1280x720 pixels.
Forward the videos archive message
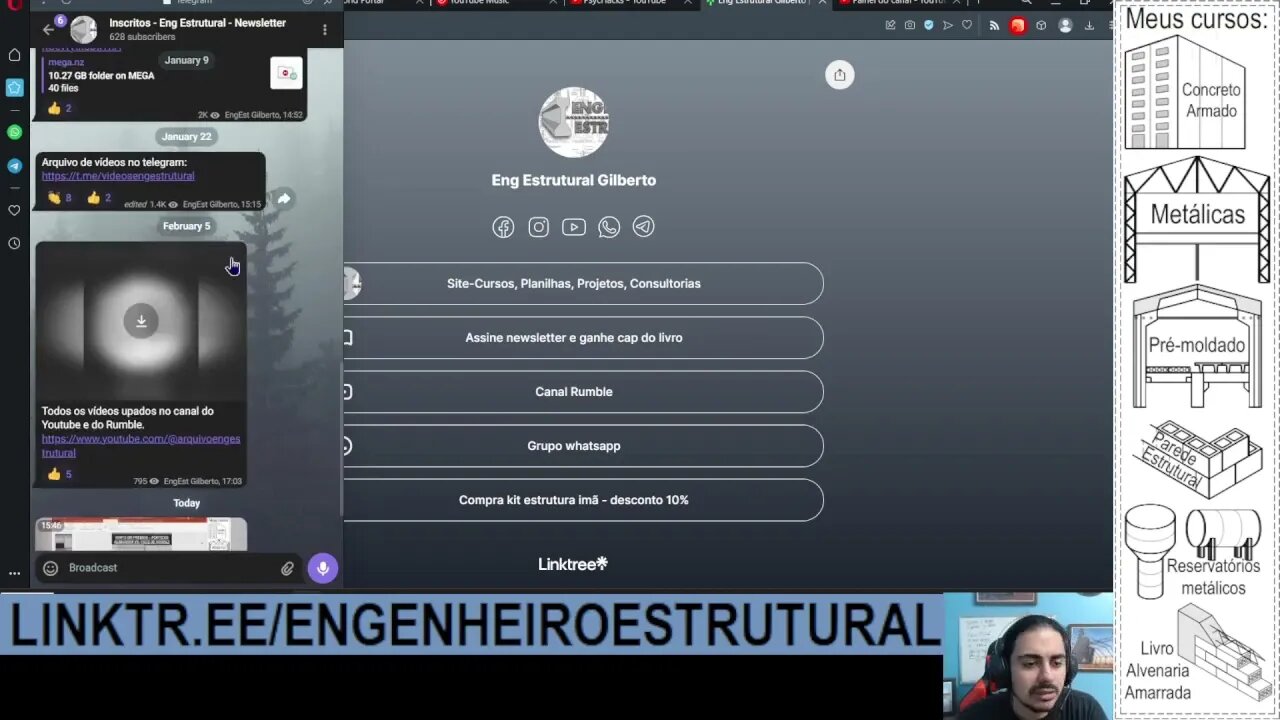point(284,199)
